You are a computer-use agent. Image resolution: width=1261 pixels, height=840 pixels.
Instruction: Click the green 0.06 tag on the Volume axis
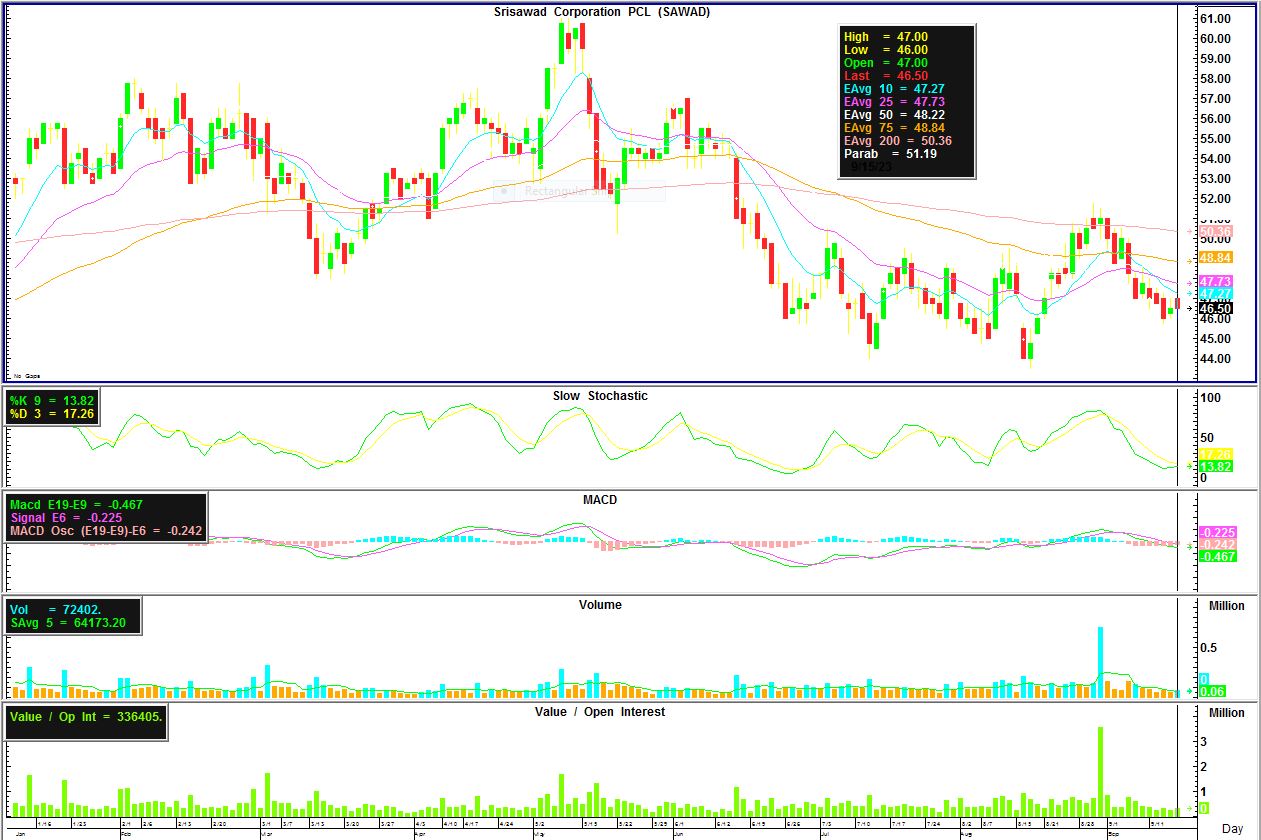(1211, 692)
